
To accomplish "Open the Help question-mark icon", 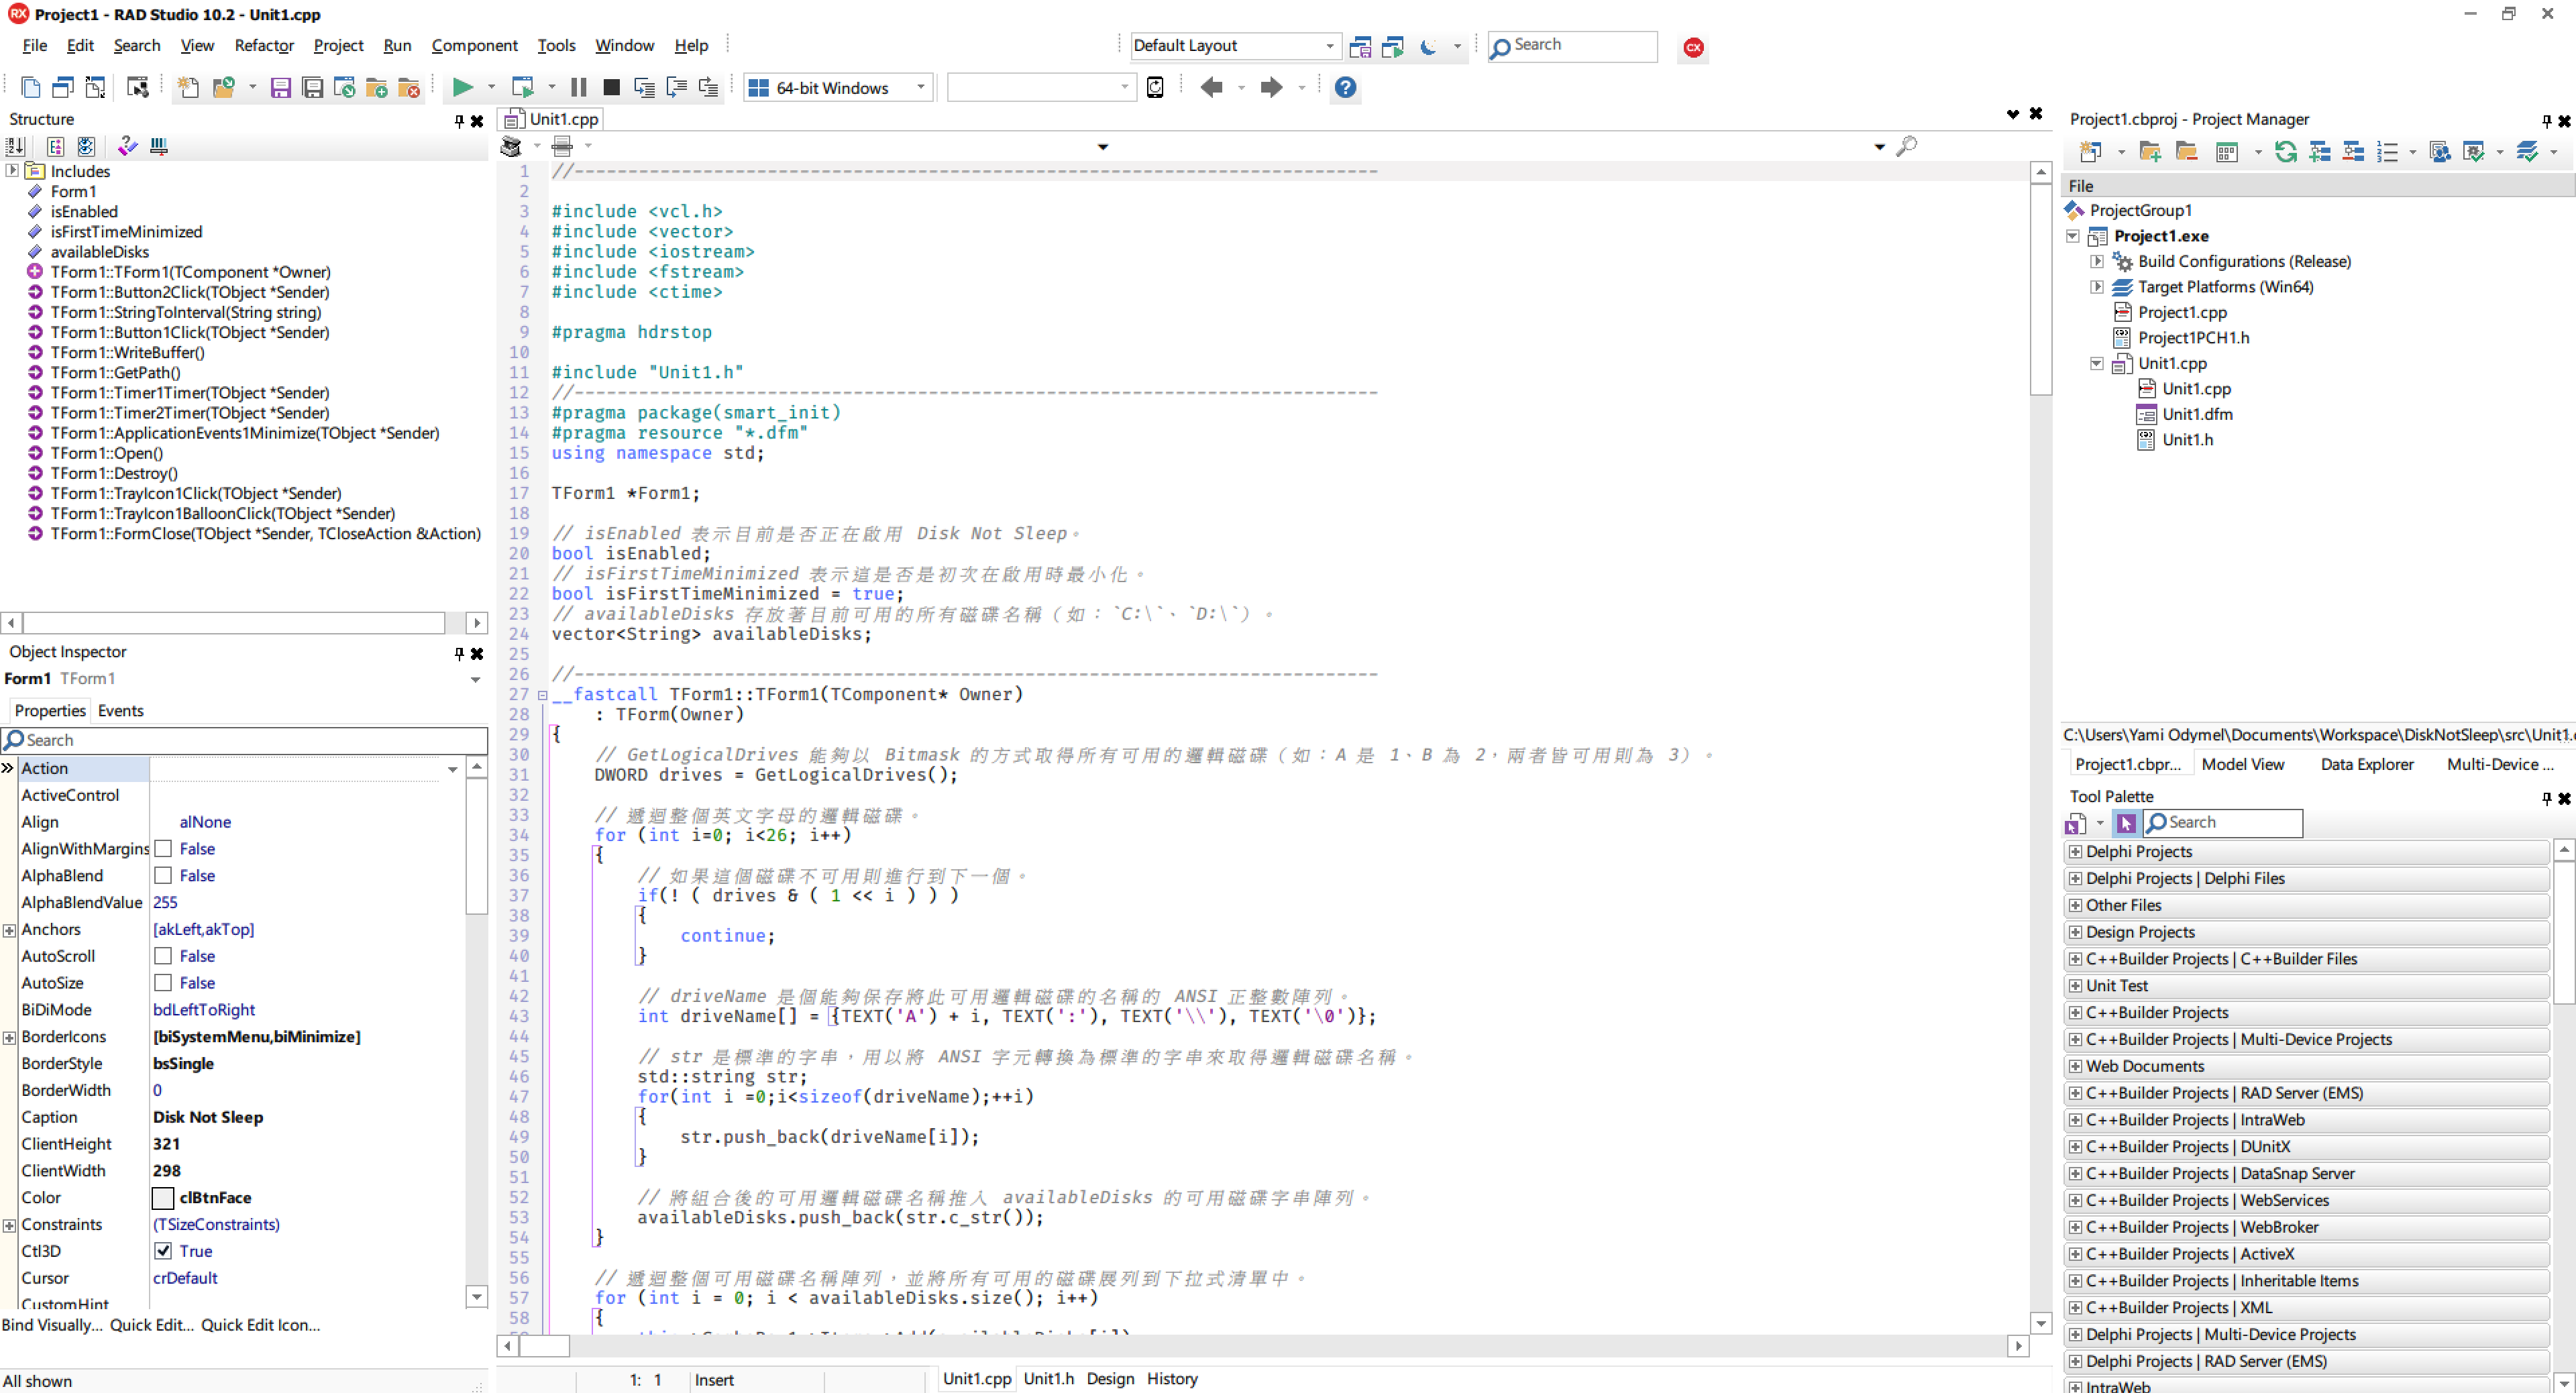I will [1345, 88].
